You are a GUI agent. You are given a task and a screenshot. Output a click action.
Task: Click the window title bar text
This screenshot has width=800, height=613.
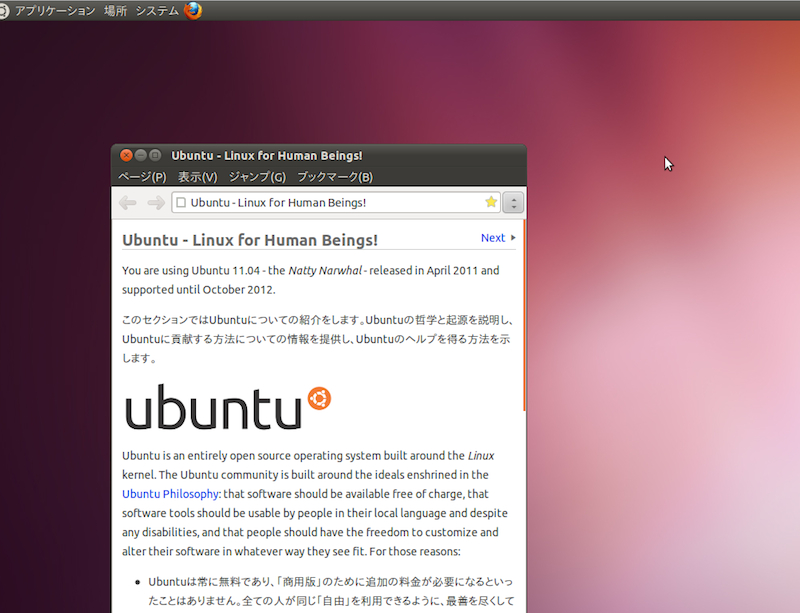[x=267, y=156]
